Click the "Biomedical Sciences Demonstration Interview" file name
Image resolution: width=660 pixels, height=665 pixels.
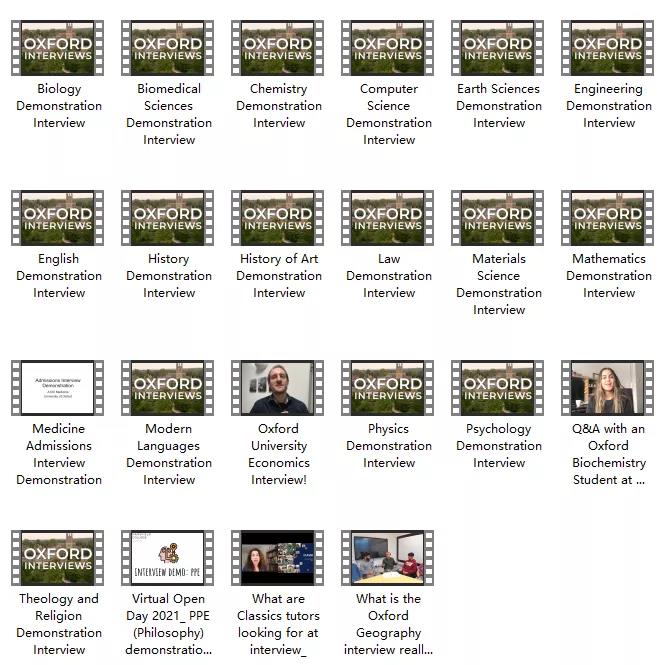[169, 114]
